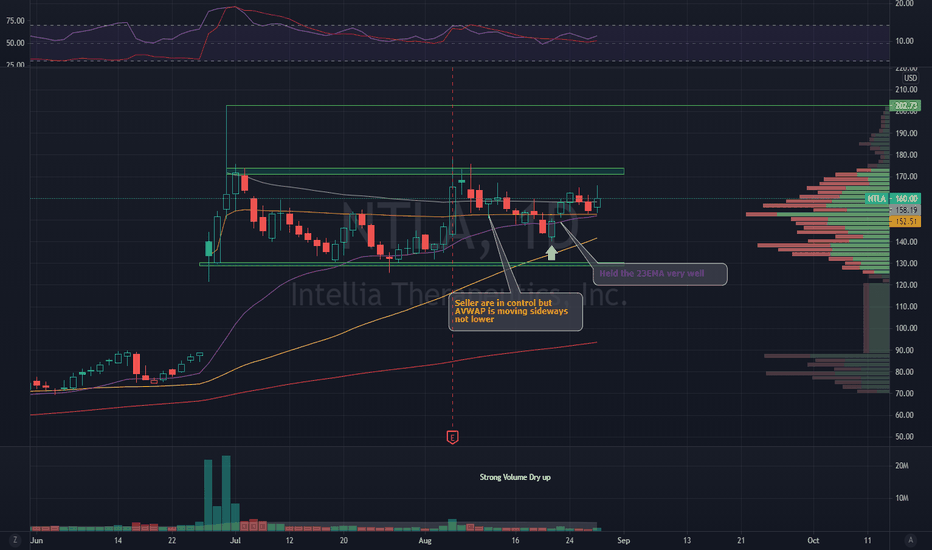
Task: Click the 130.00 price scale label
Action: [906, 263]
